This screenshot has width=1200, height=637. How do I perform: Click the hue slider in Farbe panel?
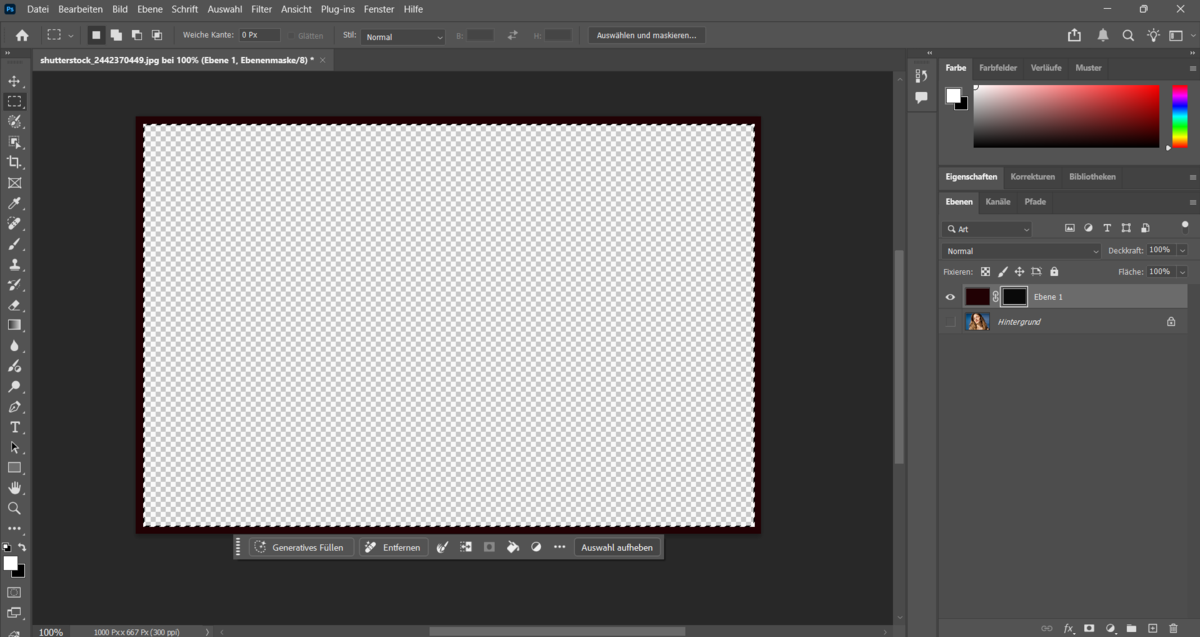[x=1179, y=115]
